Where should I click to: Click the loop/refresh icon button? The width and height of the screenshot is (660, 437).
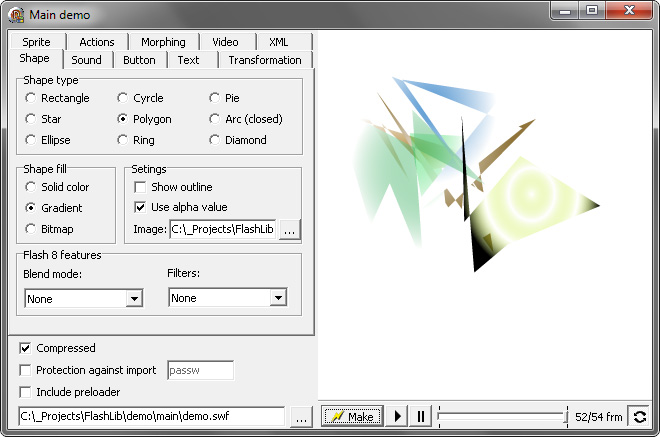coord(639,416)
